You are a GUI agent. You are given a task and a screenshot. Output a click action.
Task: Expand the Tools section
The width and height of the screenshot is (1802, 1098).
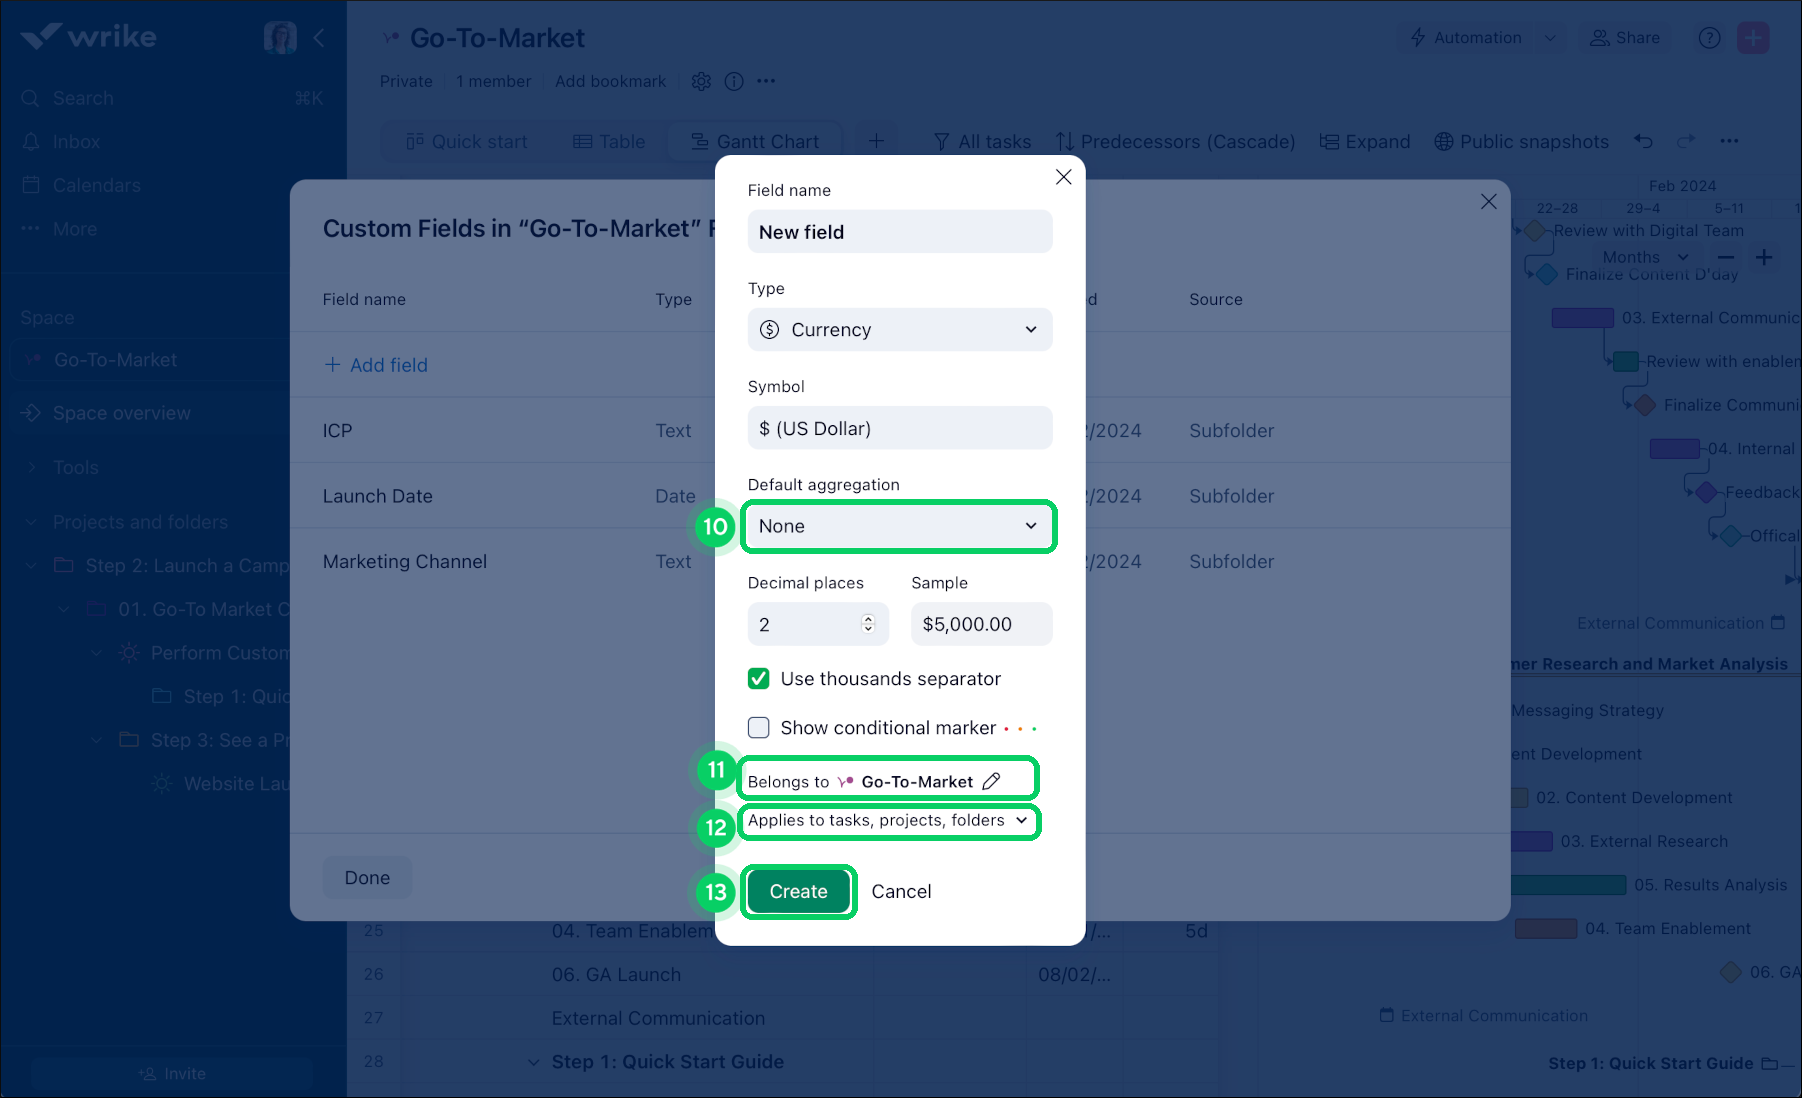pyautogui.click(x=31, y=468)
